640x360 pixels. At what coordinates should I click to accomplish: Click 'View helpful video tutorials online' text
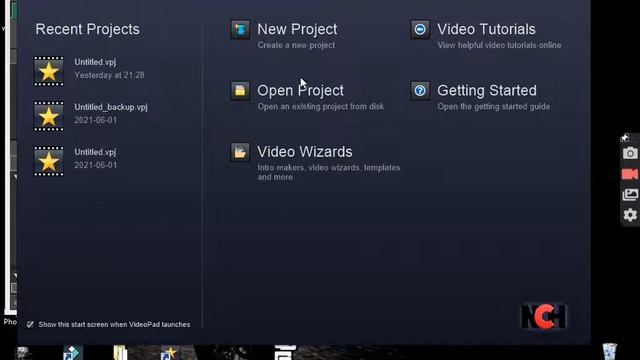pyautogui.click(x=499, y=45)
